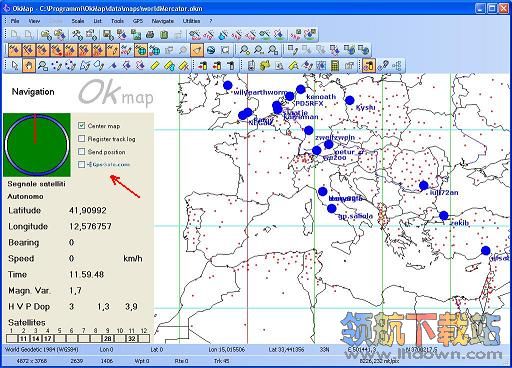Viewport: 512px width, 368px height.
Task: Click the Segnale satelliti label
Action: coord(36,184)
